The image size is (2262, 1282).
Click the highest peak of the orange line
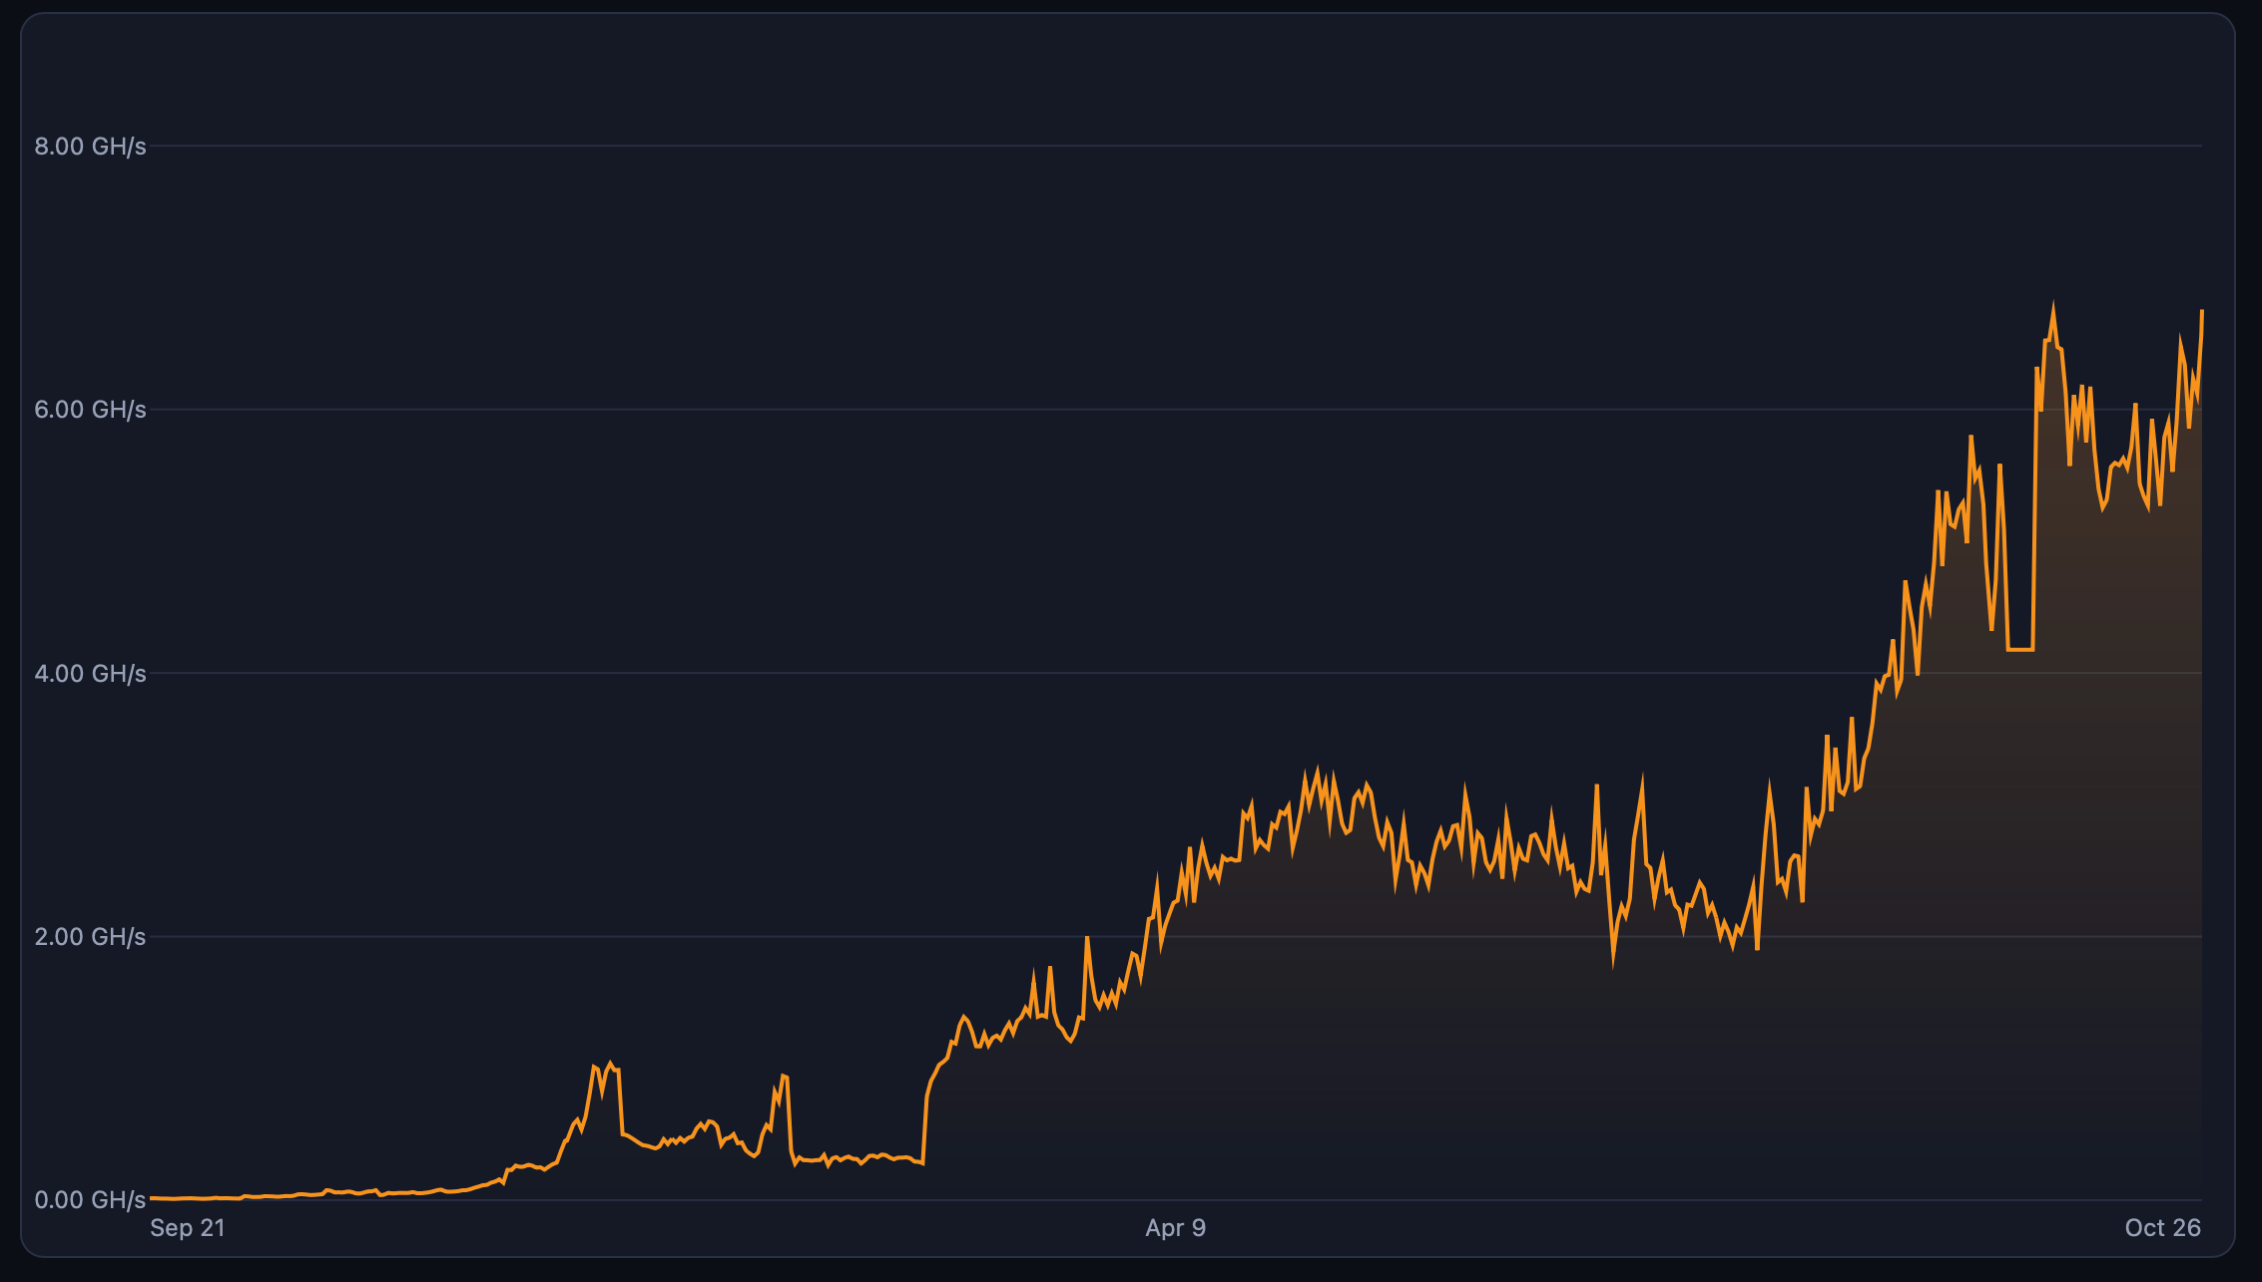pos(2053,306)
